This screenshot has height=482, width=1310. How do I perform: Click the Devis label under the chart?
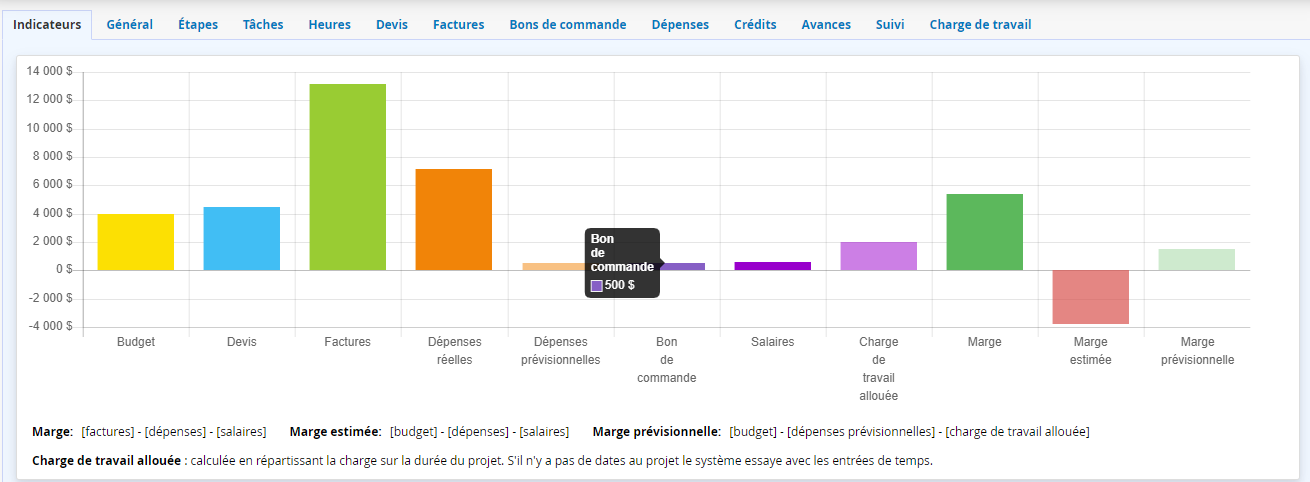pyautogui.click(x=242, y=342)
